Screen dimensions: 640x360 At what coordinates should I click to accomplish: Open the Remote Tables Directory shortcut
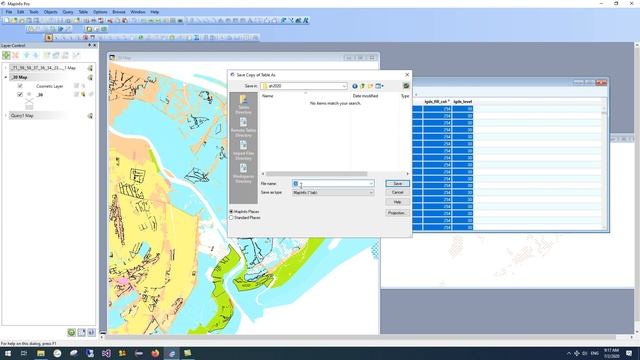click(x=243, y=127)
